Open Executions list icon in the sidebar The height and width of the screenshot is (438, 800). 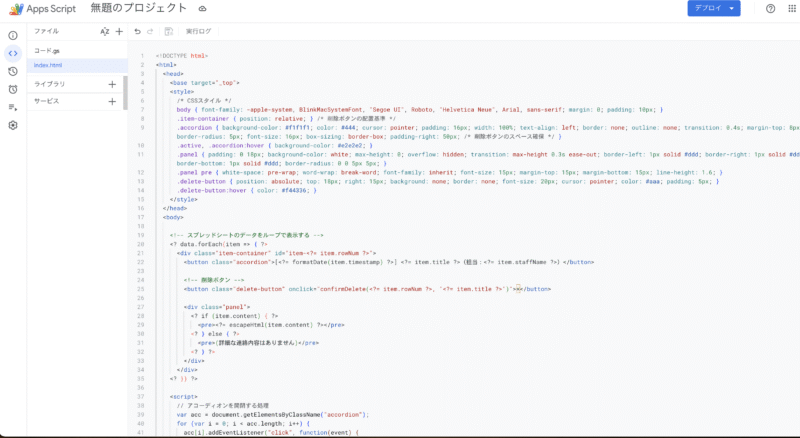(x=13, y=107)
